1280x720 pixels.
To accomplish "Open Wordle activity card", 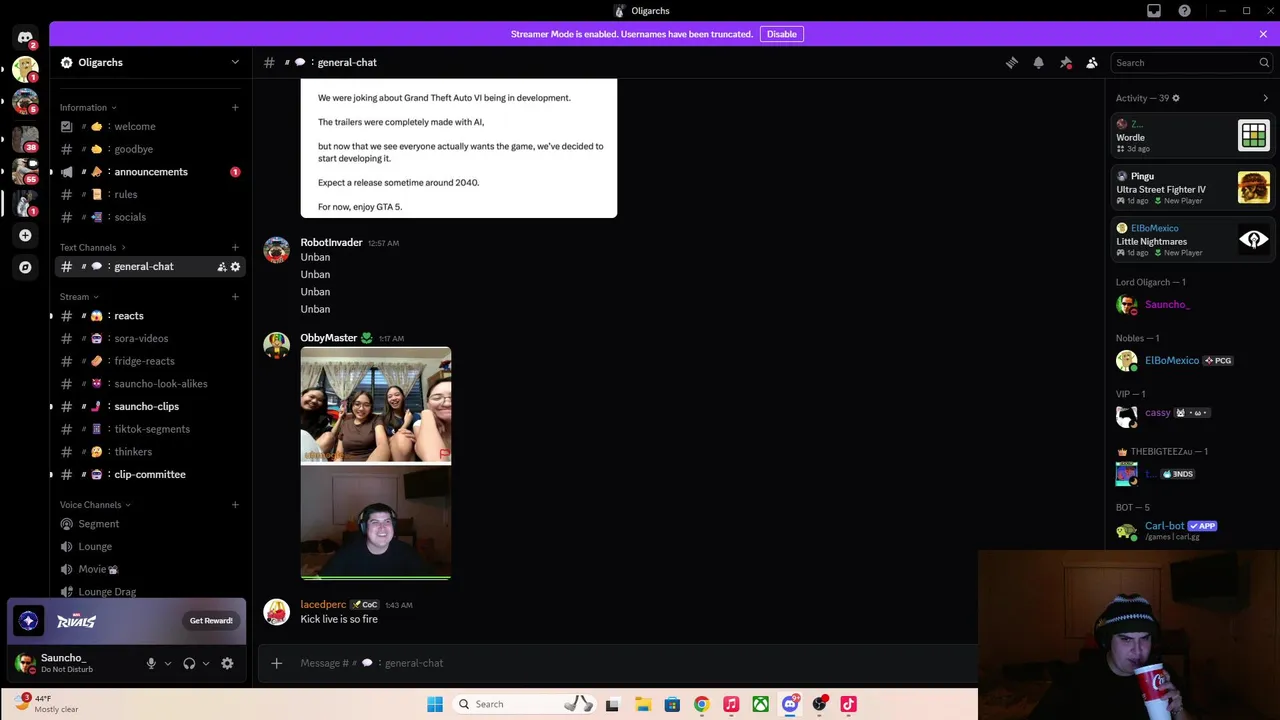I will pos(1193,134).
